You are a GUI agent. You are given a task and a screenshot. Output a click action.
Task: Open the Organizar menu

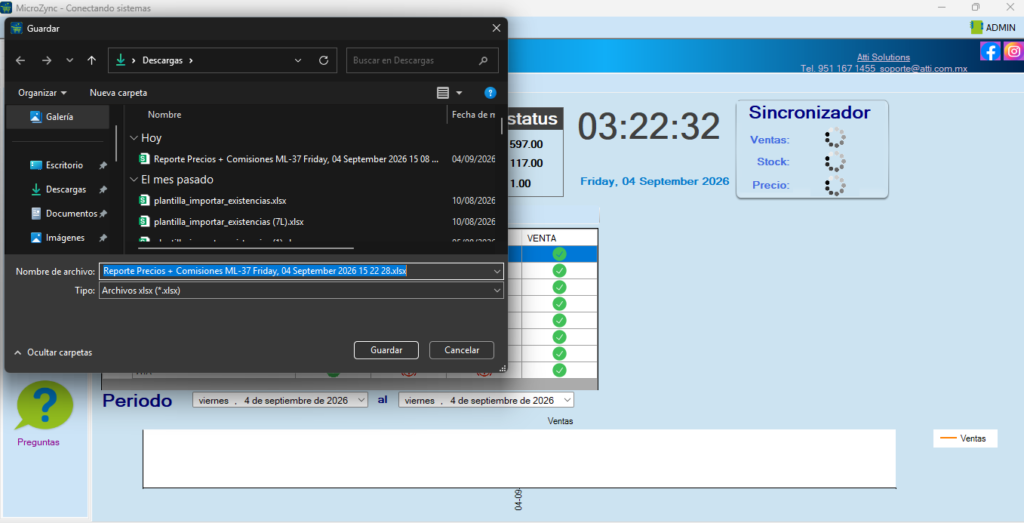point(42,93)
